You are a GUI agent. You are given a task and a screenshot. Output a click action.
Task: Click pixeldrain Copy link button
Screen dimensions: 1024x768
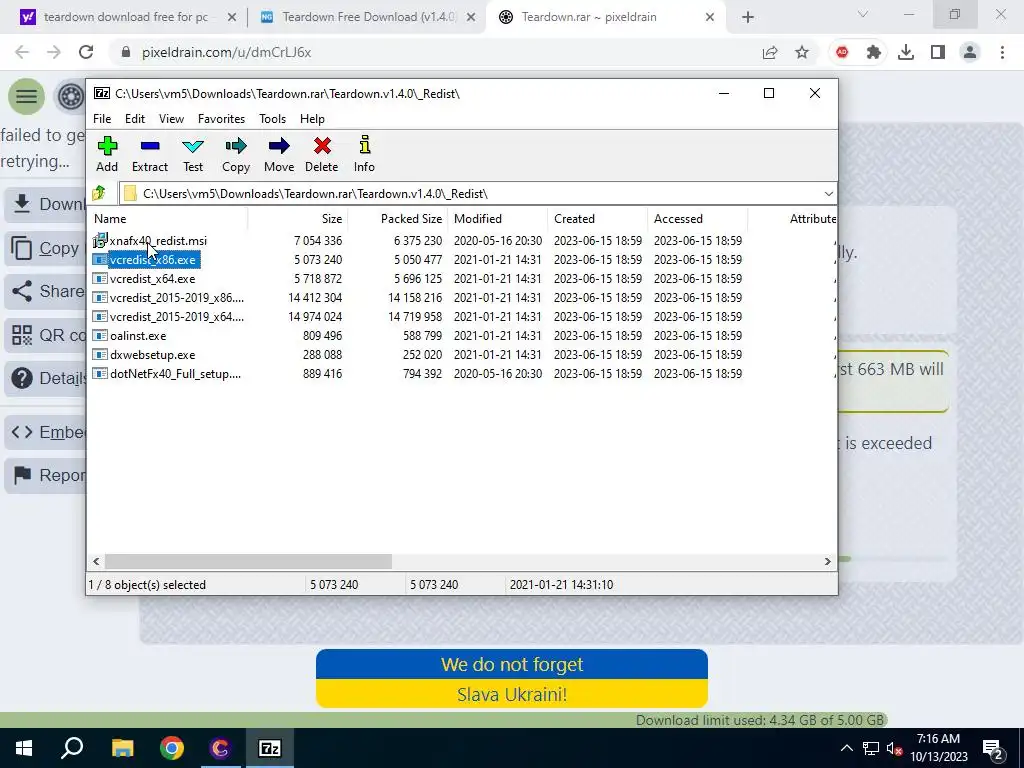tap(46, 248)
